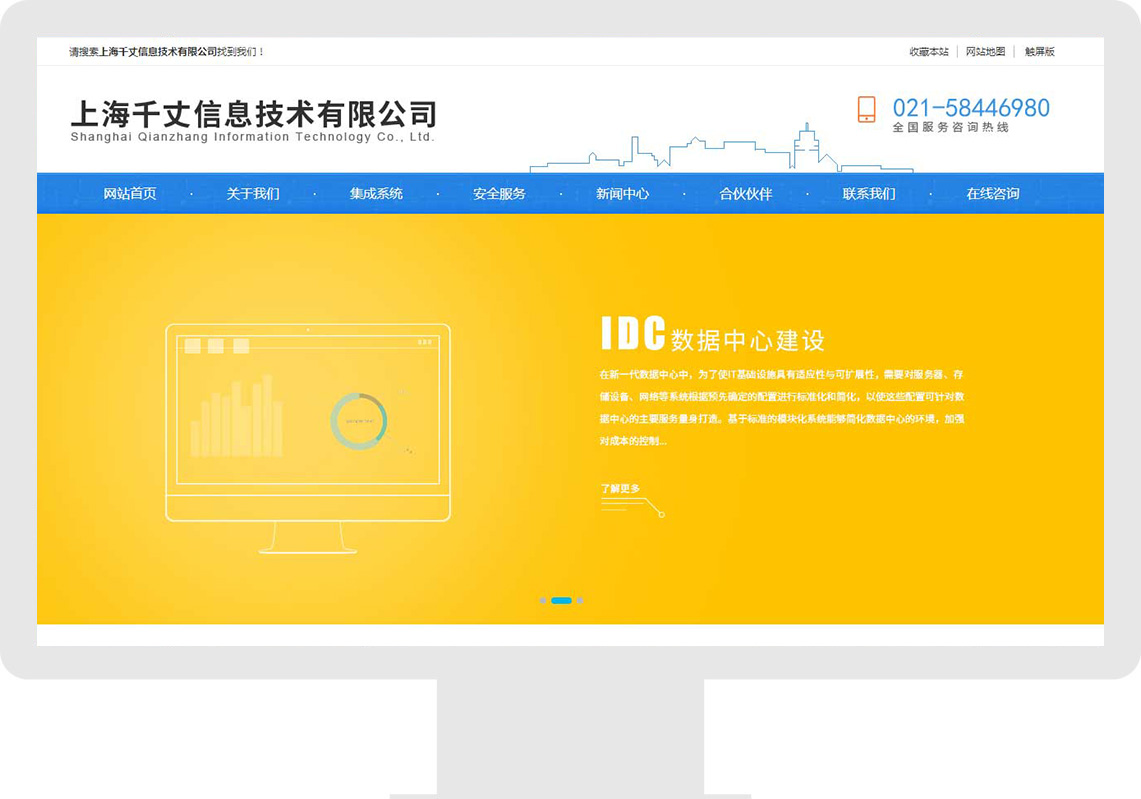Navigate to 安全服务 section
The image size is (1141, 799).
[x=499, y=194]
